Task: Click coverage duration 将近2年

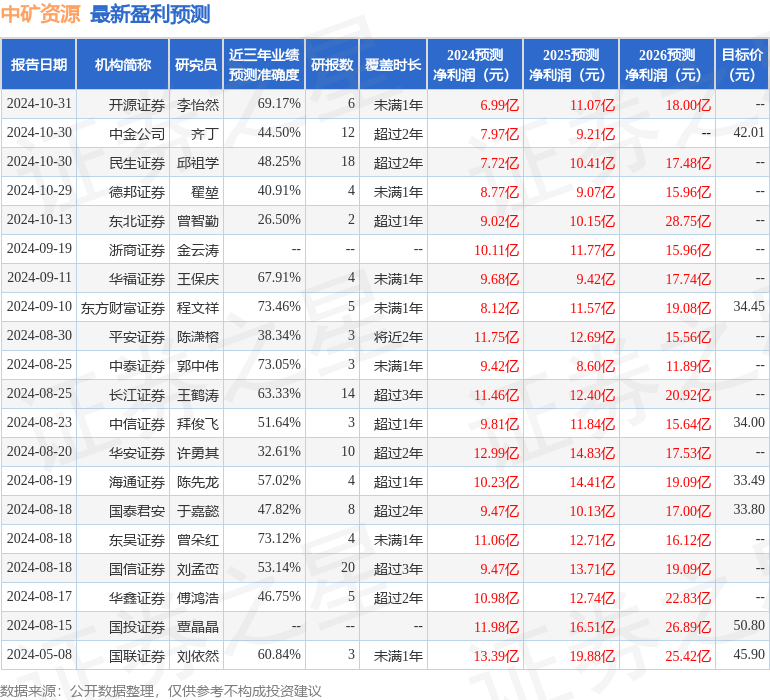Action: click(398, 337)
